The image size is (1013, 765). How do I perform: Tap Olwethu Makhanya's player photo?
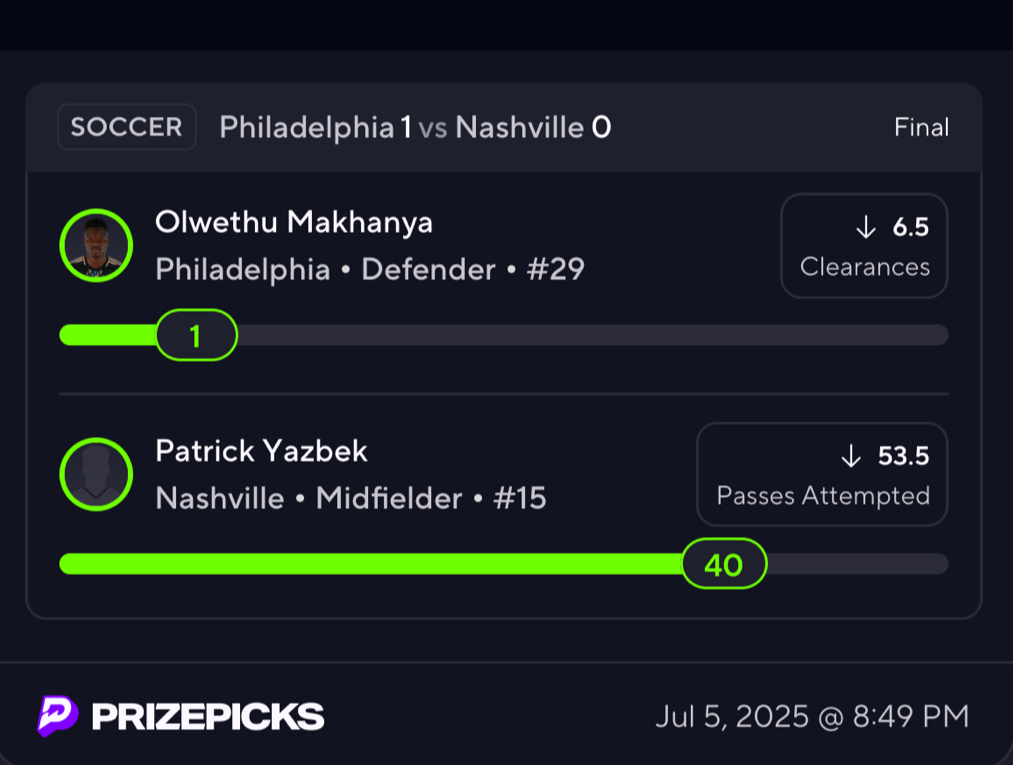coord(96,246)
